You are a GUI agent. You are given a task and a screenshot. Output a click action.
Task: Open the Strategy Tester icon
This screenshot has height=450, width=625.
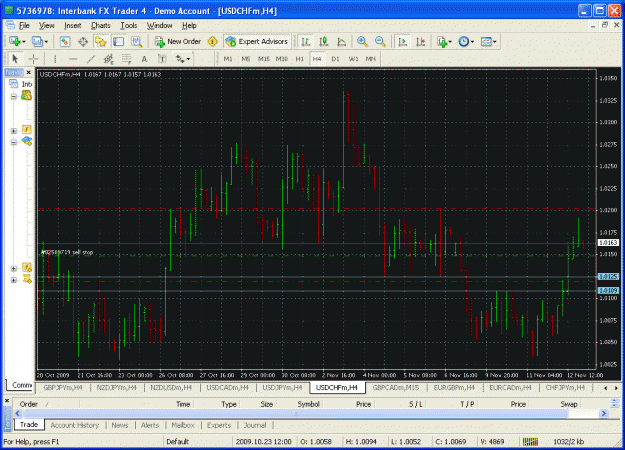pos(136,41)
